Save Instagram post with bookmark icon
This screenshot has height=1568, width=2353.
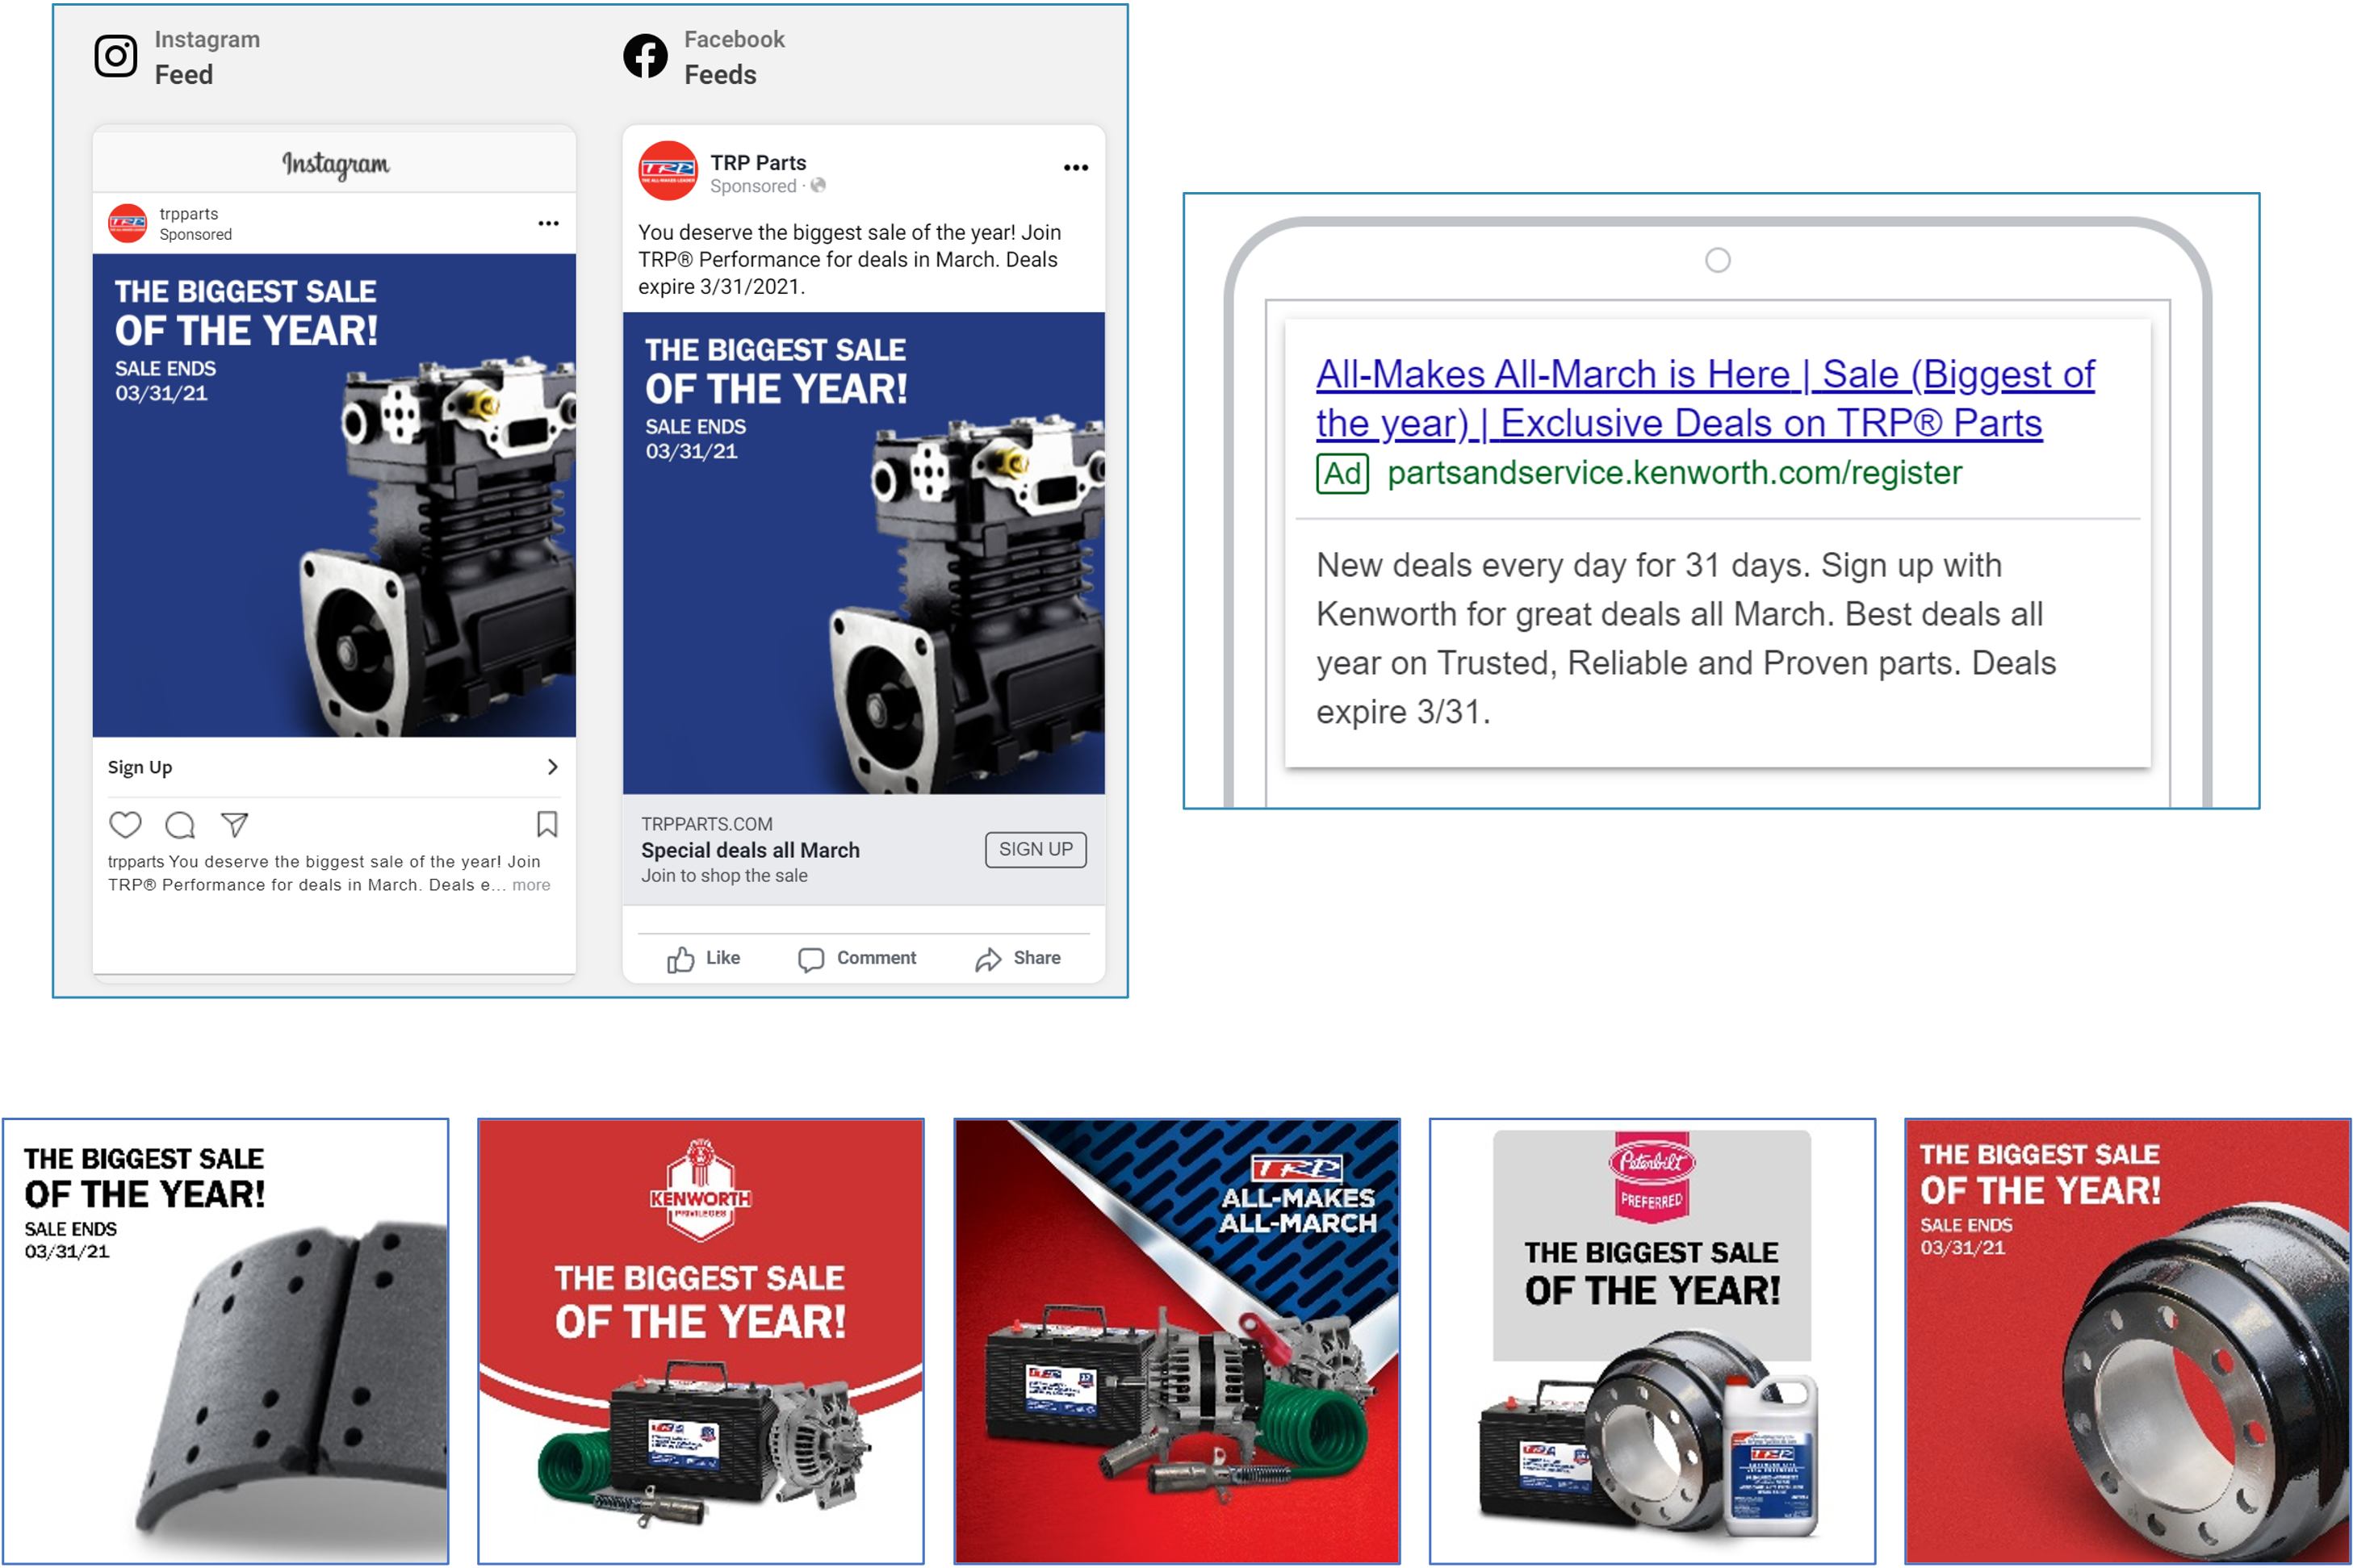[x=547, y=824]
